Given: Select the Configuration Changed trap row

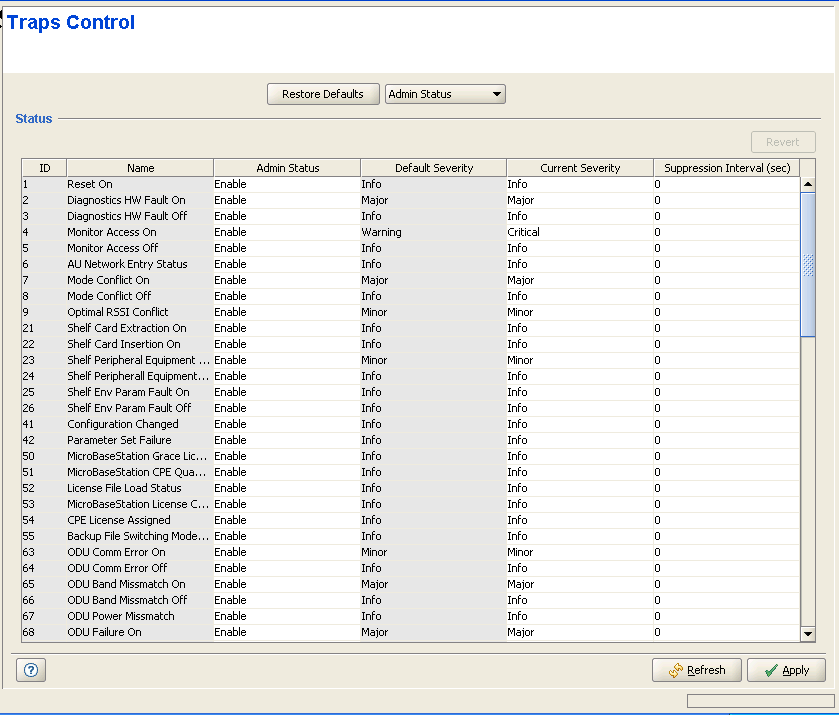Looking at the screenshot, I should pos(139,424).
